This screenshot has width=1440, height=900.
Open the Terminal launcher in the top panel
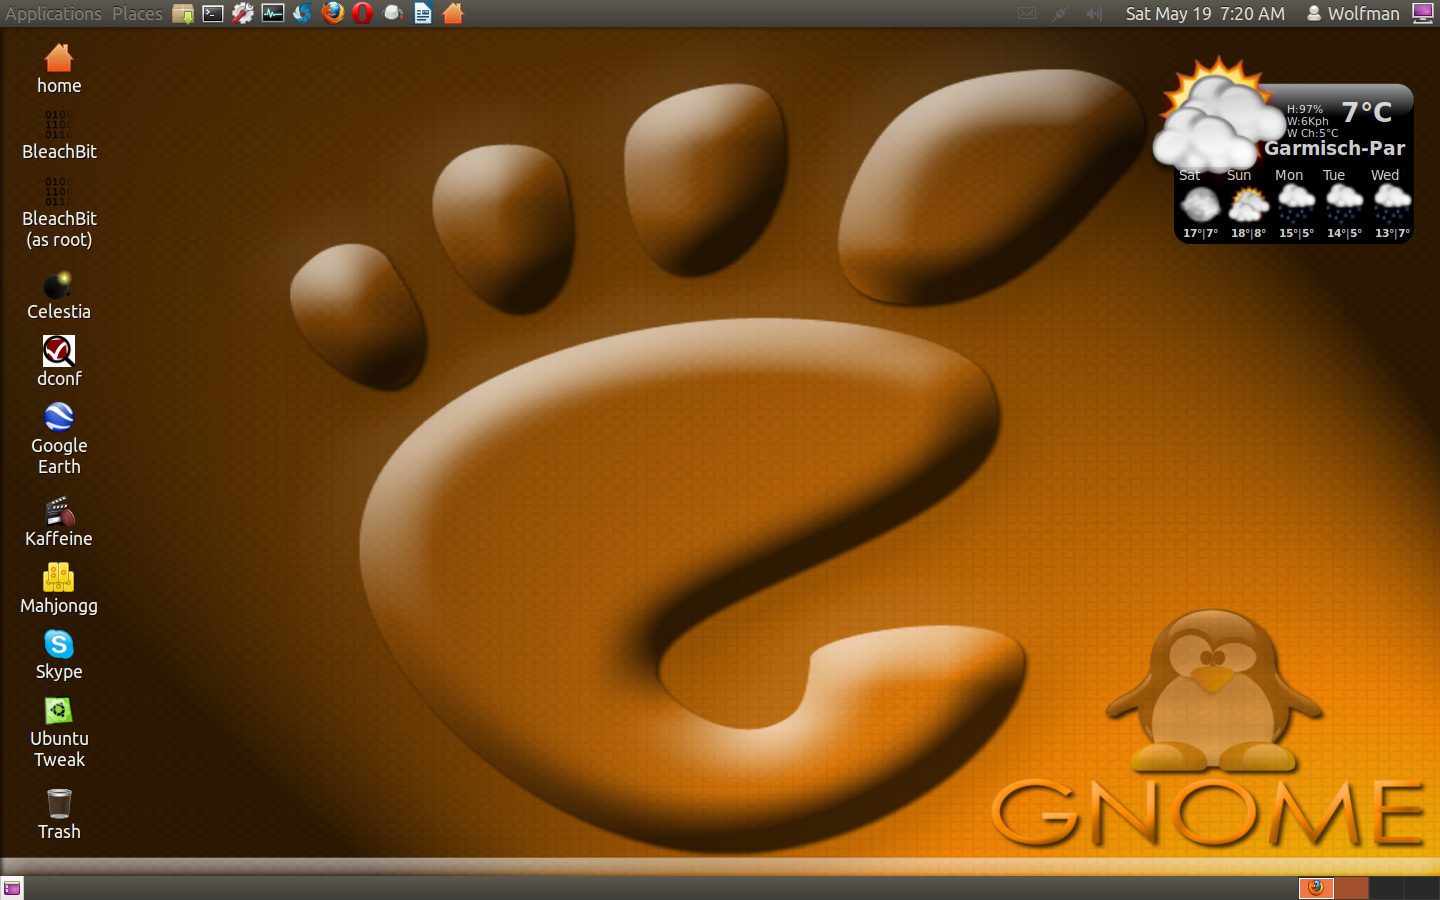[213, 13]
